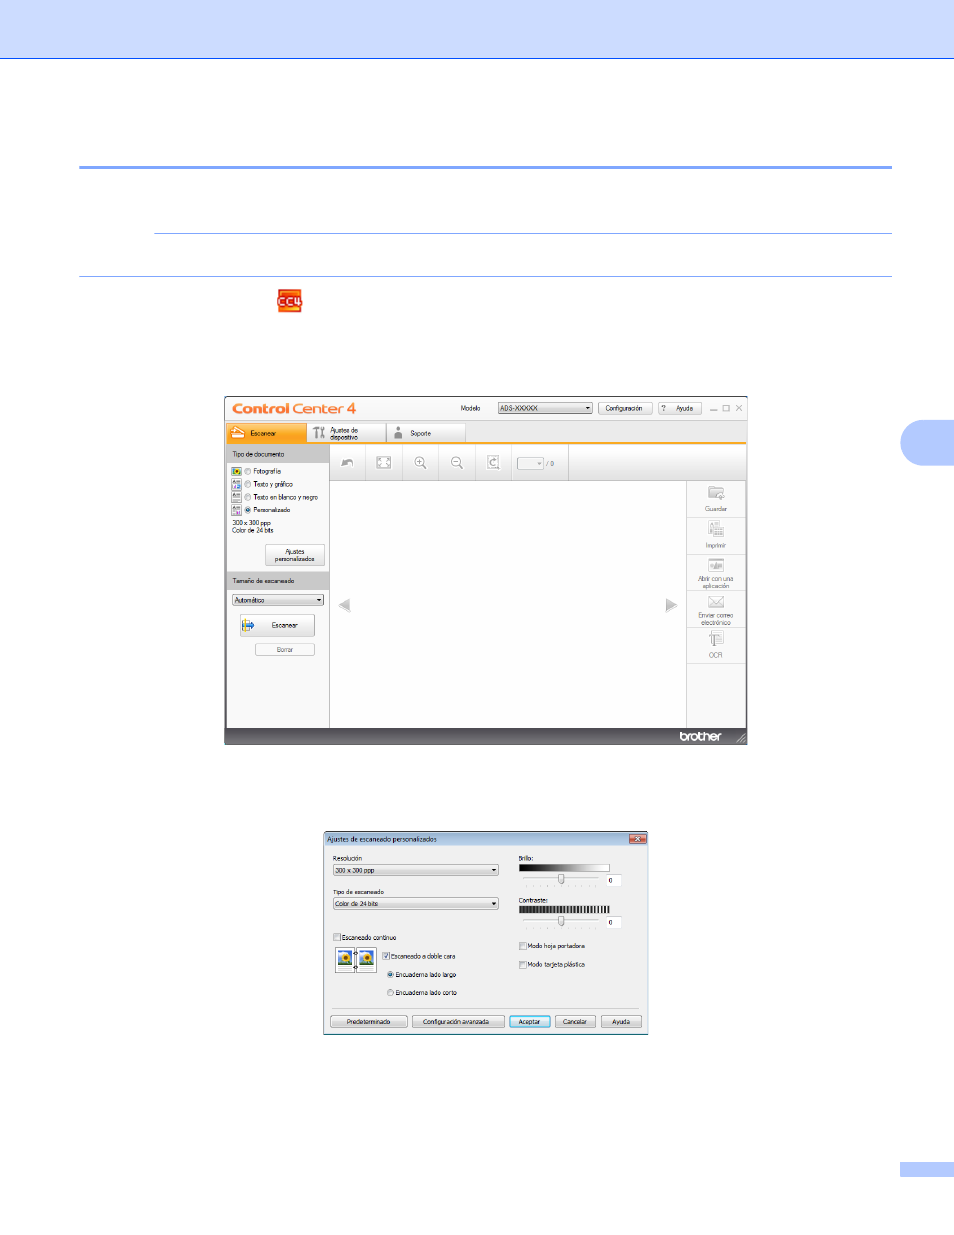Click the OCR icon in right panel
The image size is (954, 1235).
716,639
